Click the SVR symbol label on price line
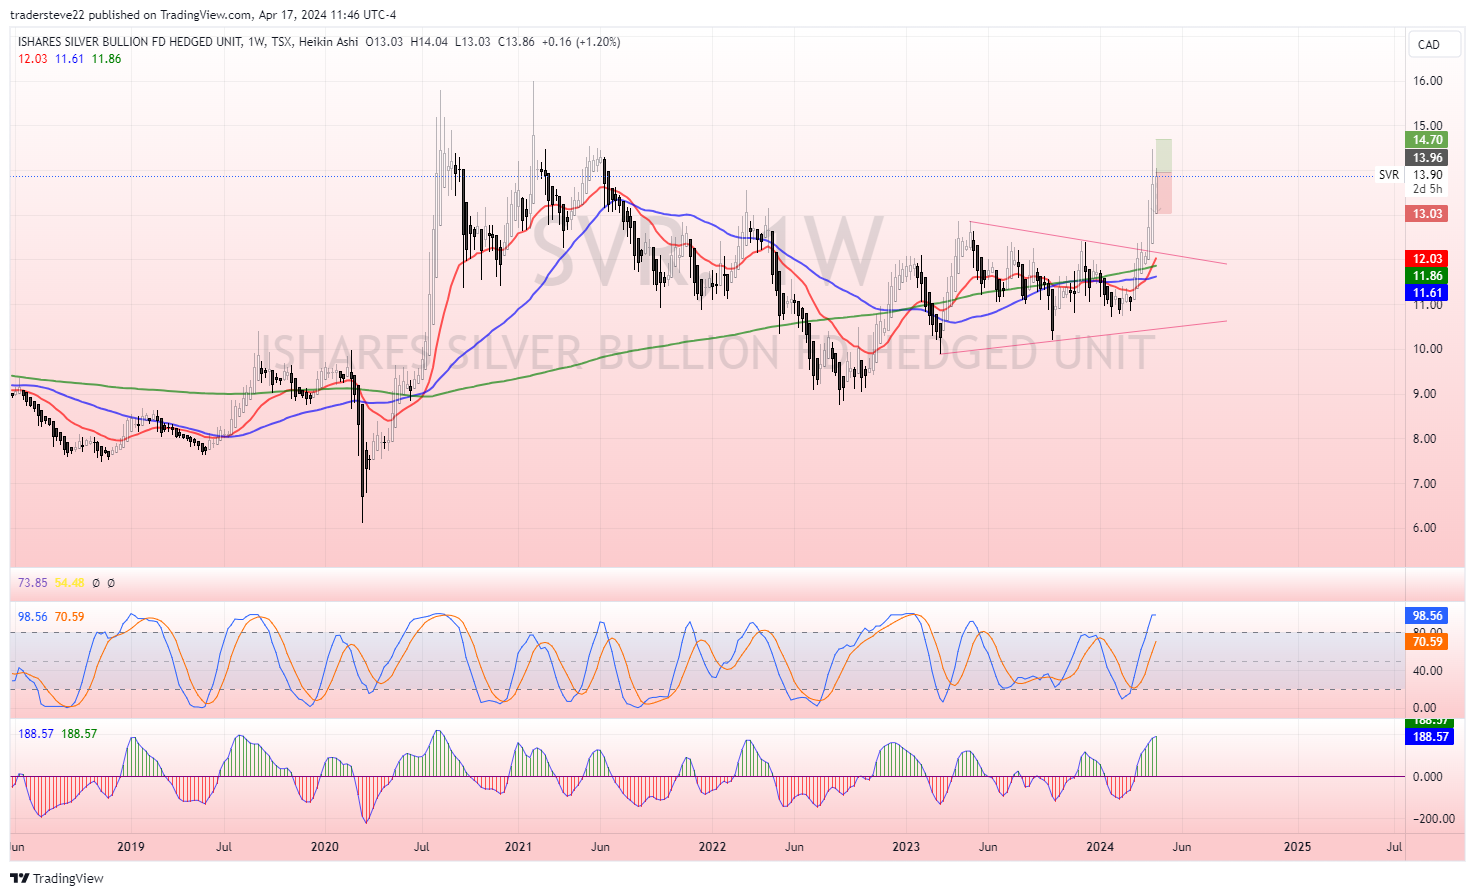 click(x=1389, y=175)
